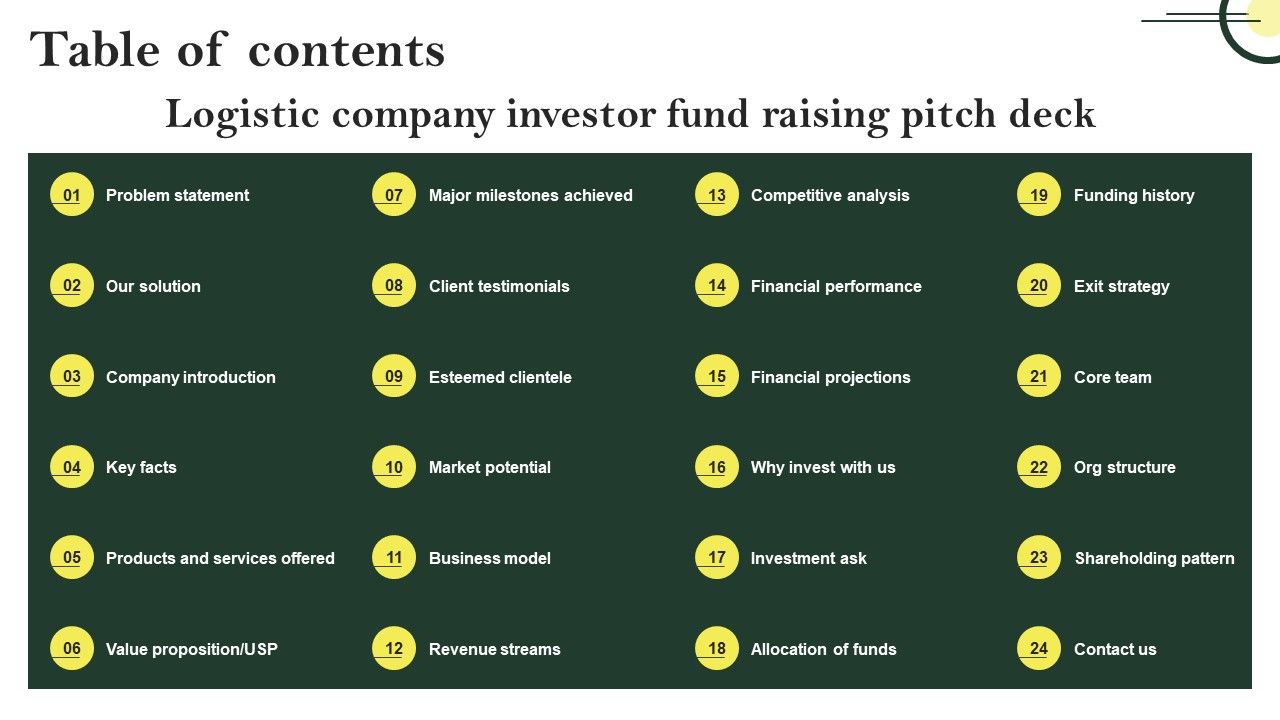Screen dimensions: 1280x720
Task: Jump to the Exit strategy section
Action: [1121, 287]
